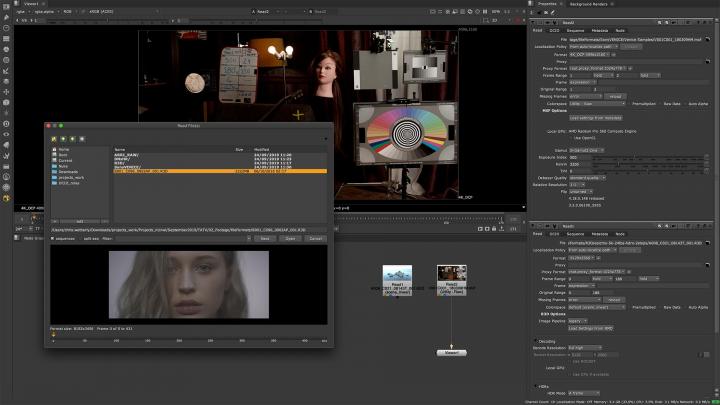
Task: Enable Use OpenCL checkbox in Read2
Action: point(571,138)
